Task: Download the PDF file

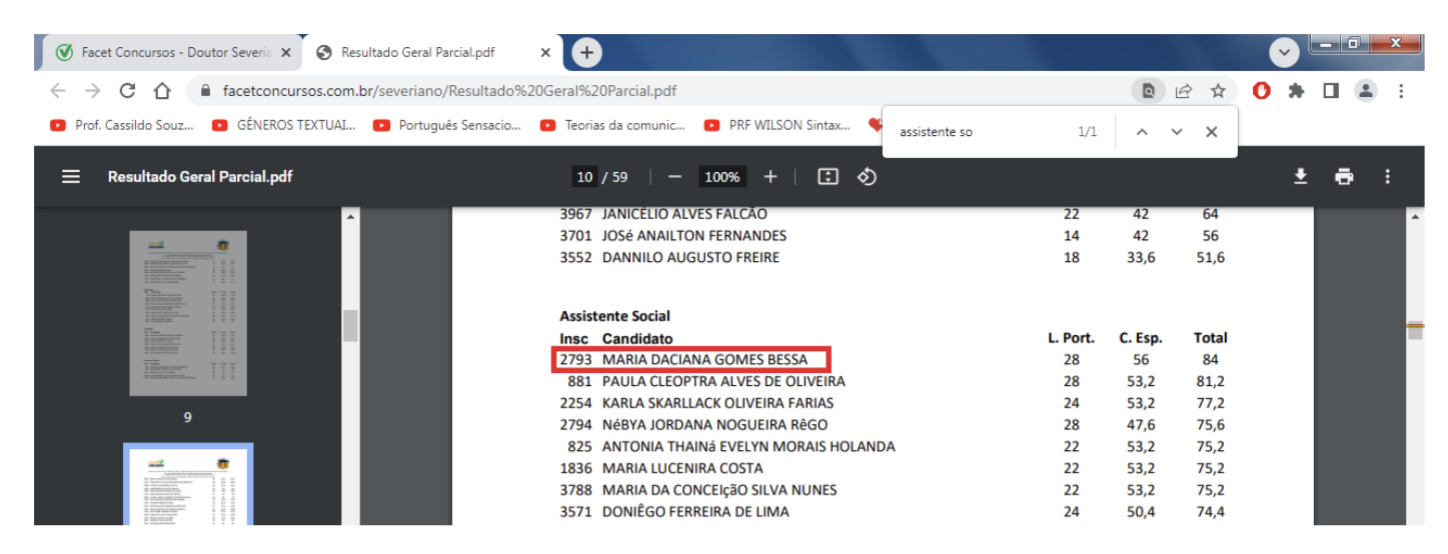Action: tap(1300, 177)
